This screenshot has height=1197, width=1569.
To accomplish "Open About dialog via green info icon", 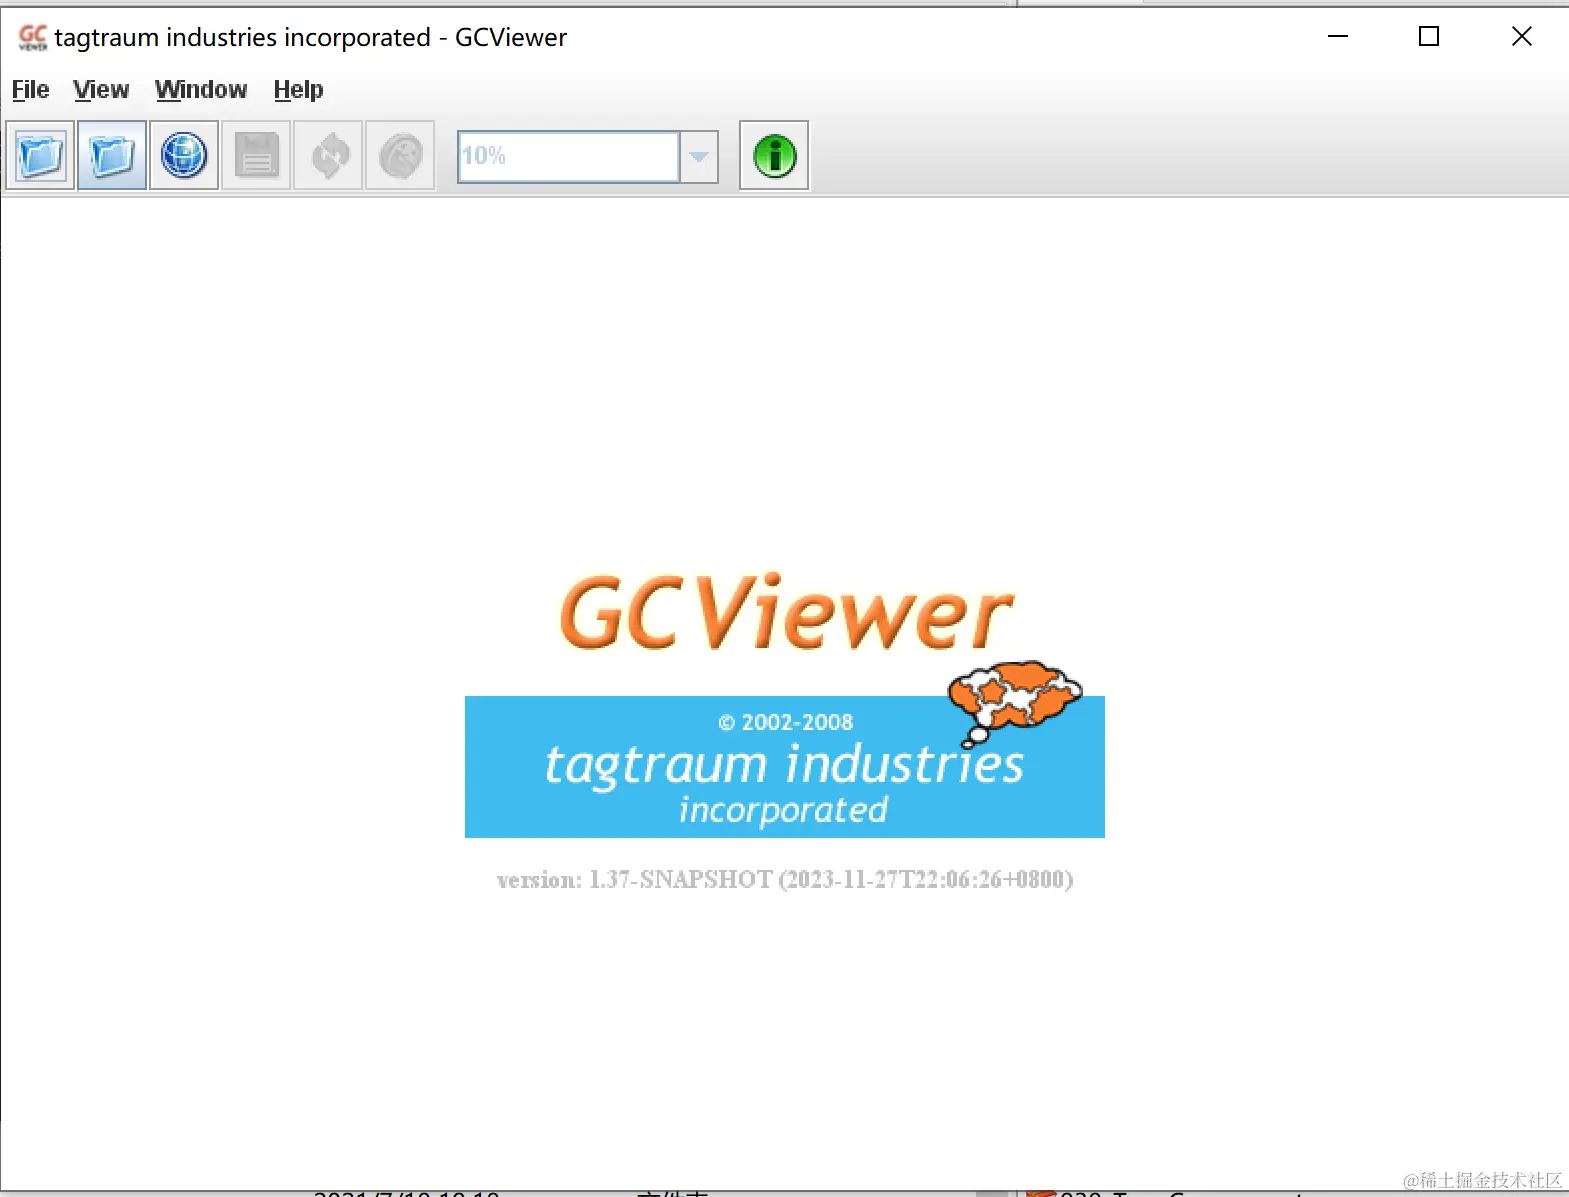I will click(x=774, y=156).
